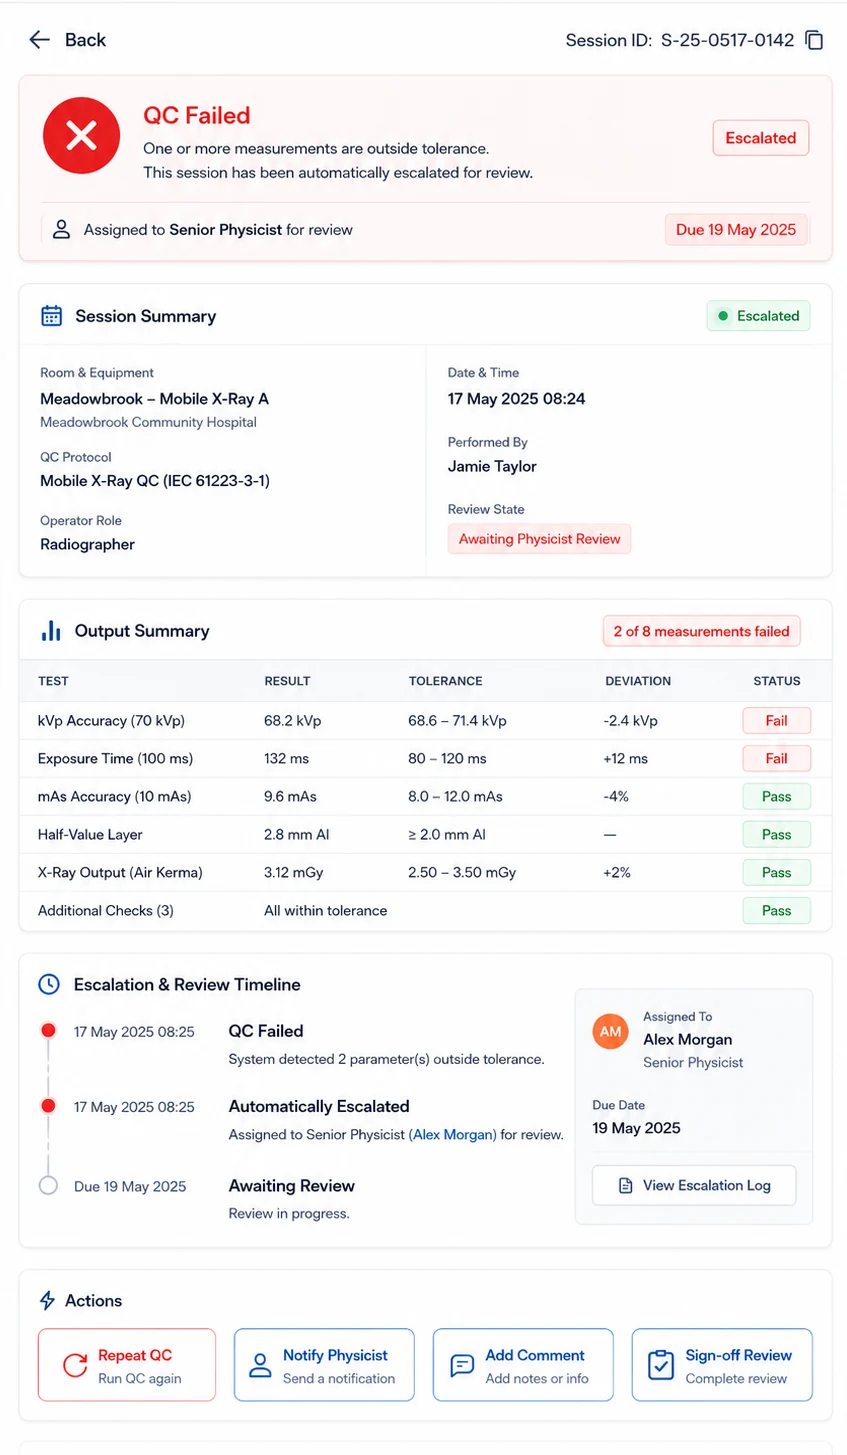The height and width of the screenshot is (1455, 847).
Task: Click the 17 May 2025 08:24 date value
Action: coord(517,398)
